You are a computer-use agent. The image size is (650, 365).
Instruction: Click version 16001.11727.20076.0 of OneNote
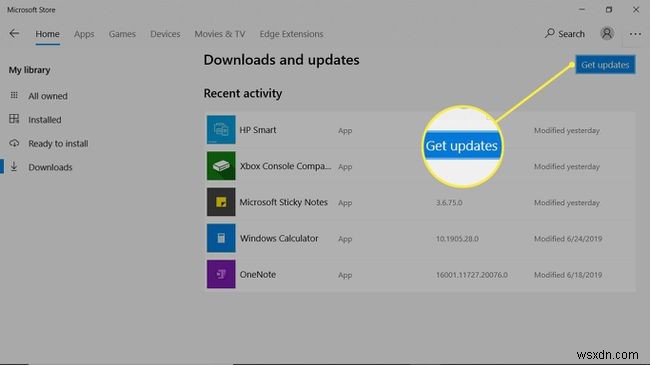472,275
